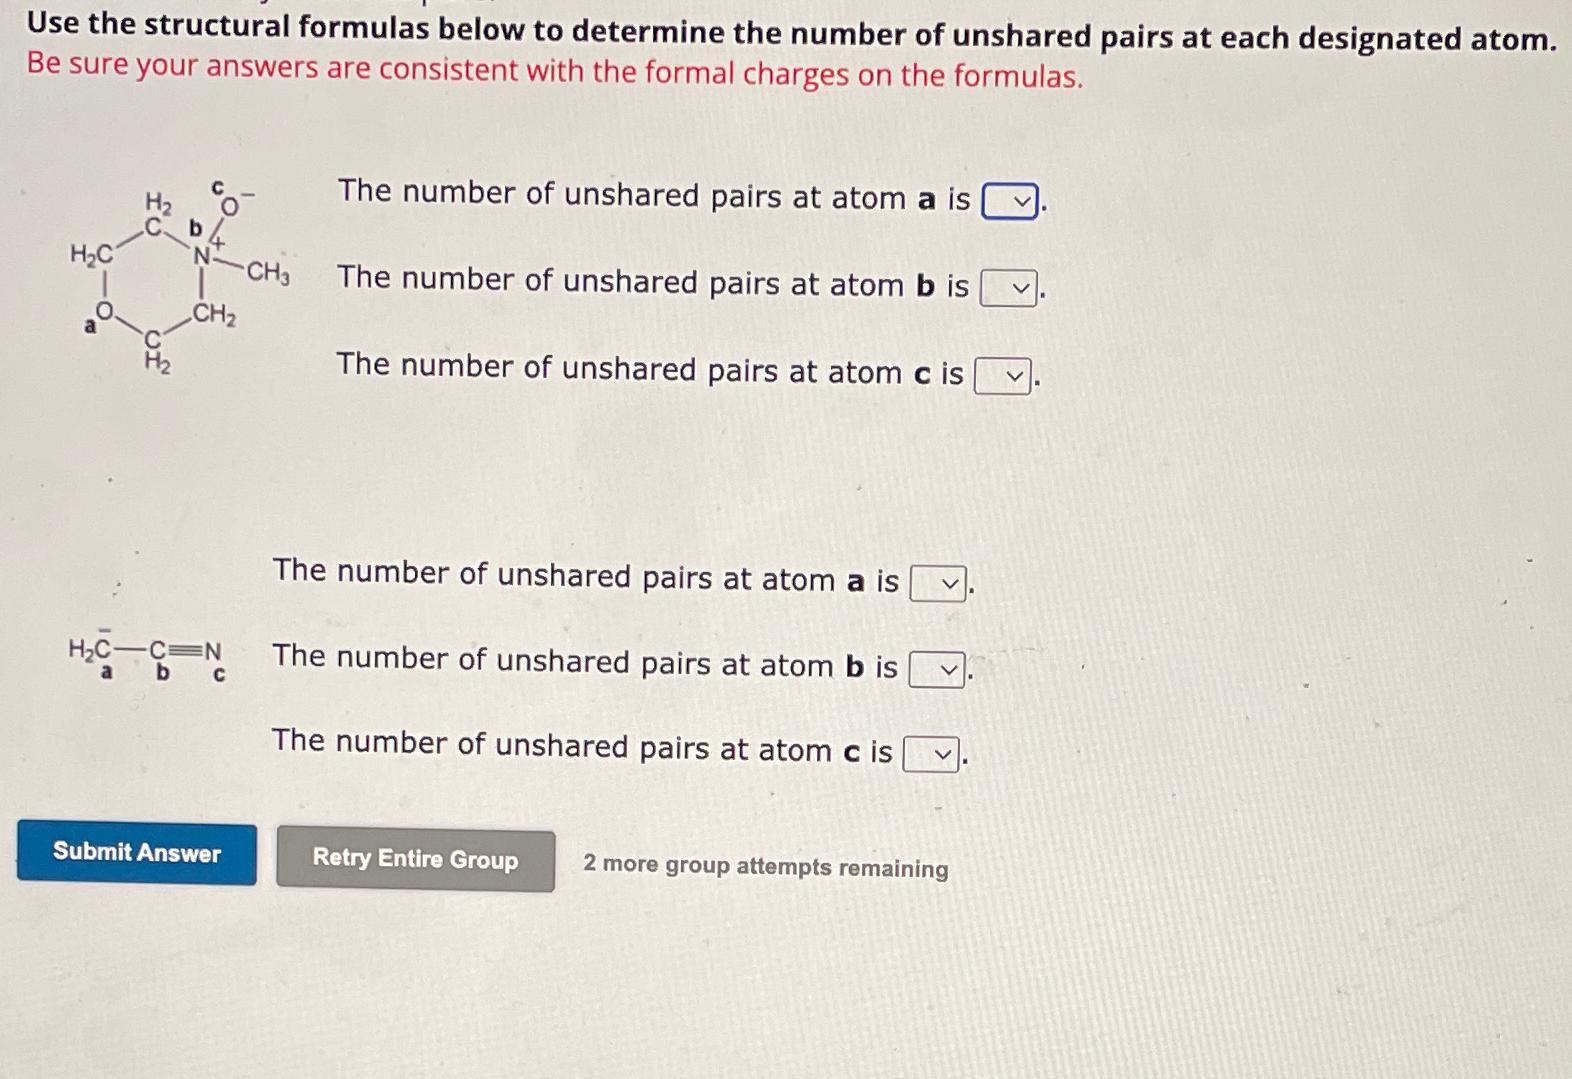
Task: Click the text '2 more group attempts remaining'
Action: (x=764, y=866)
